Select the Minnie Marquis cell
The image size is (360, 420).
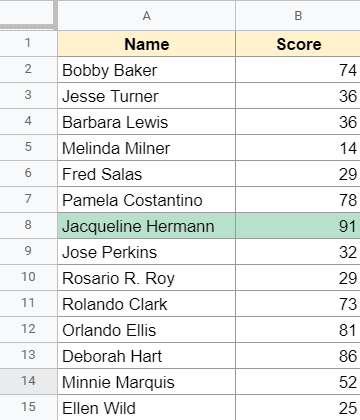pos(146,382)
